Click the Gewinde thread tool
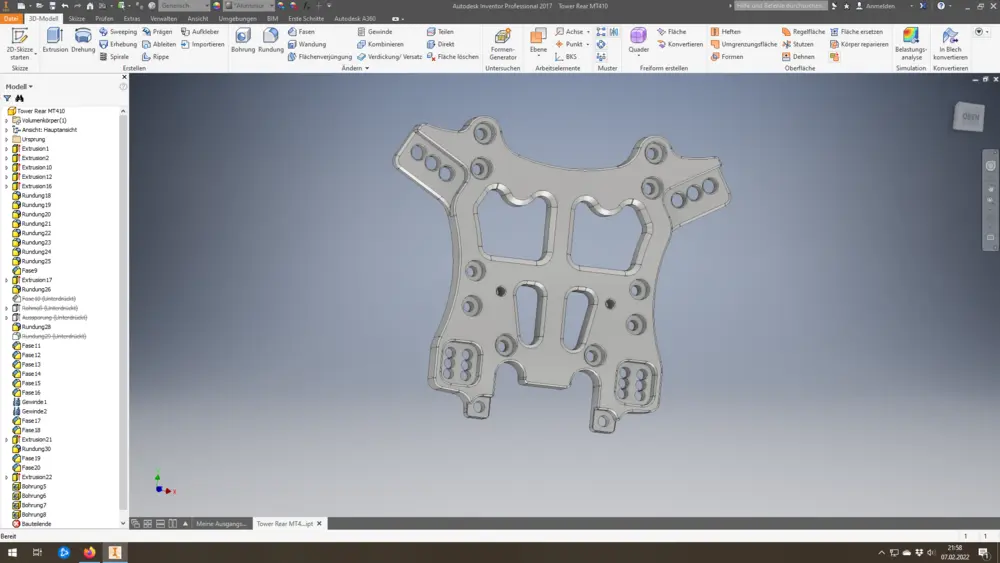 [374, 31]
